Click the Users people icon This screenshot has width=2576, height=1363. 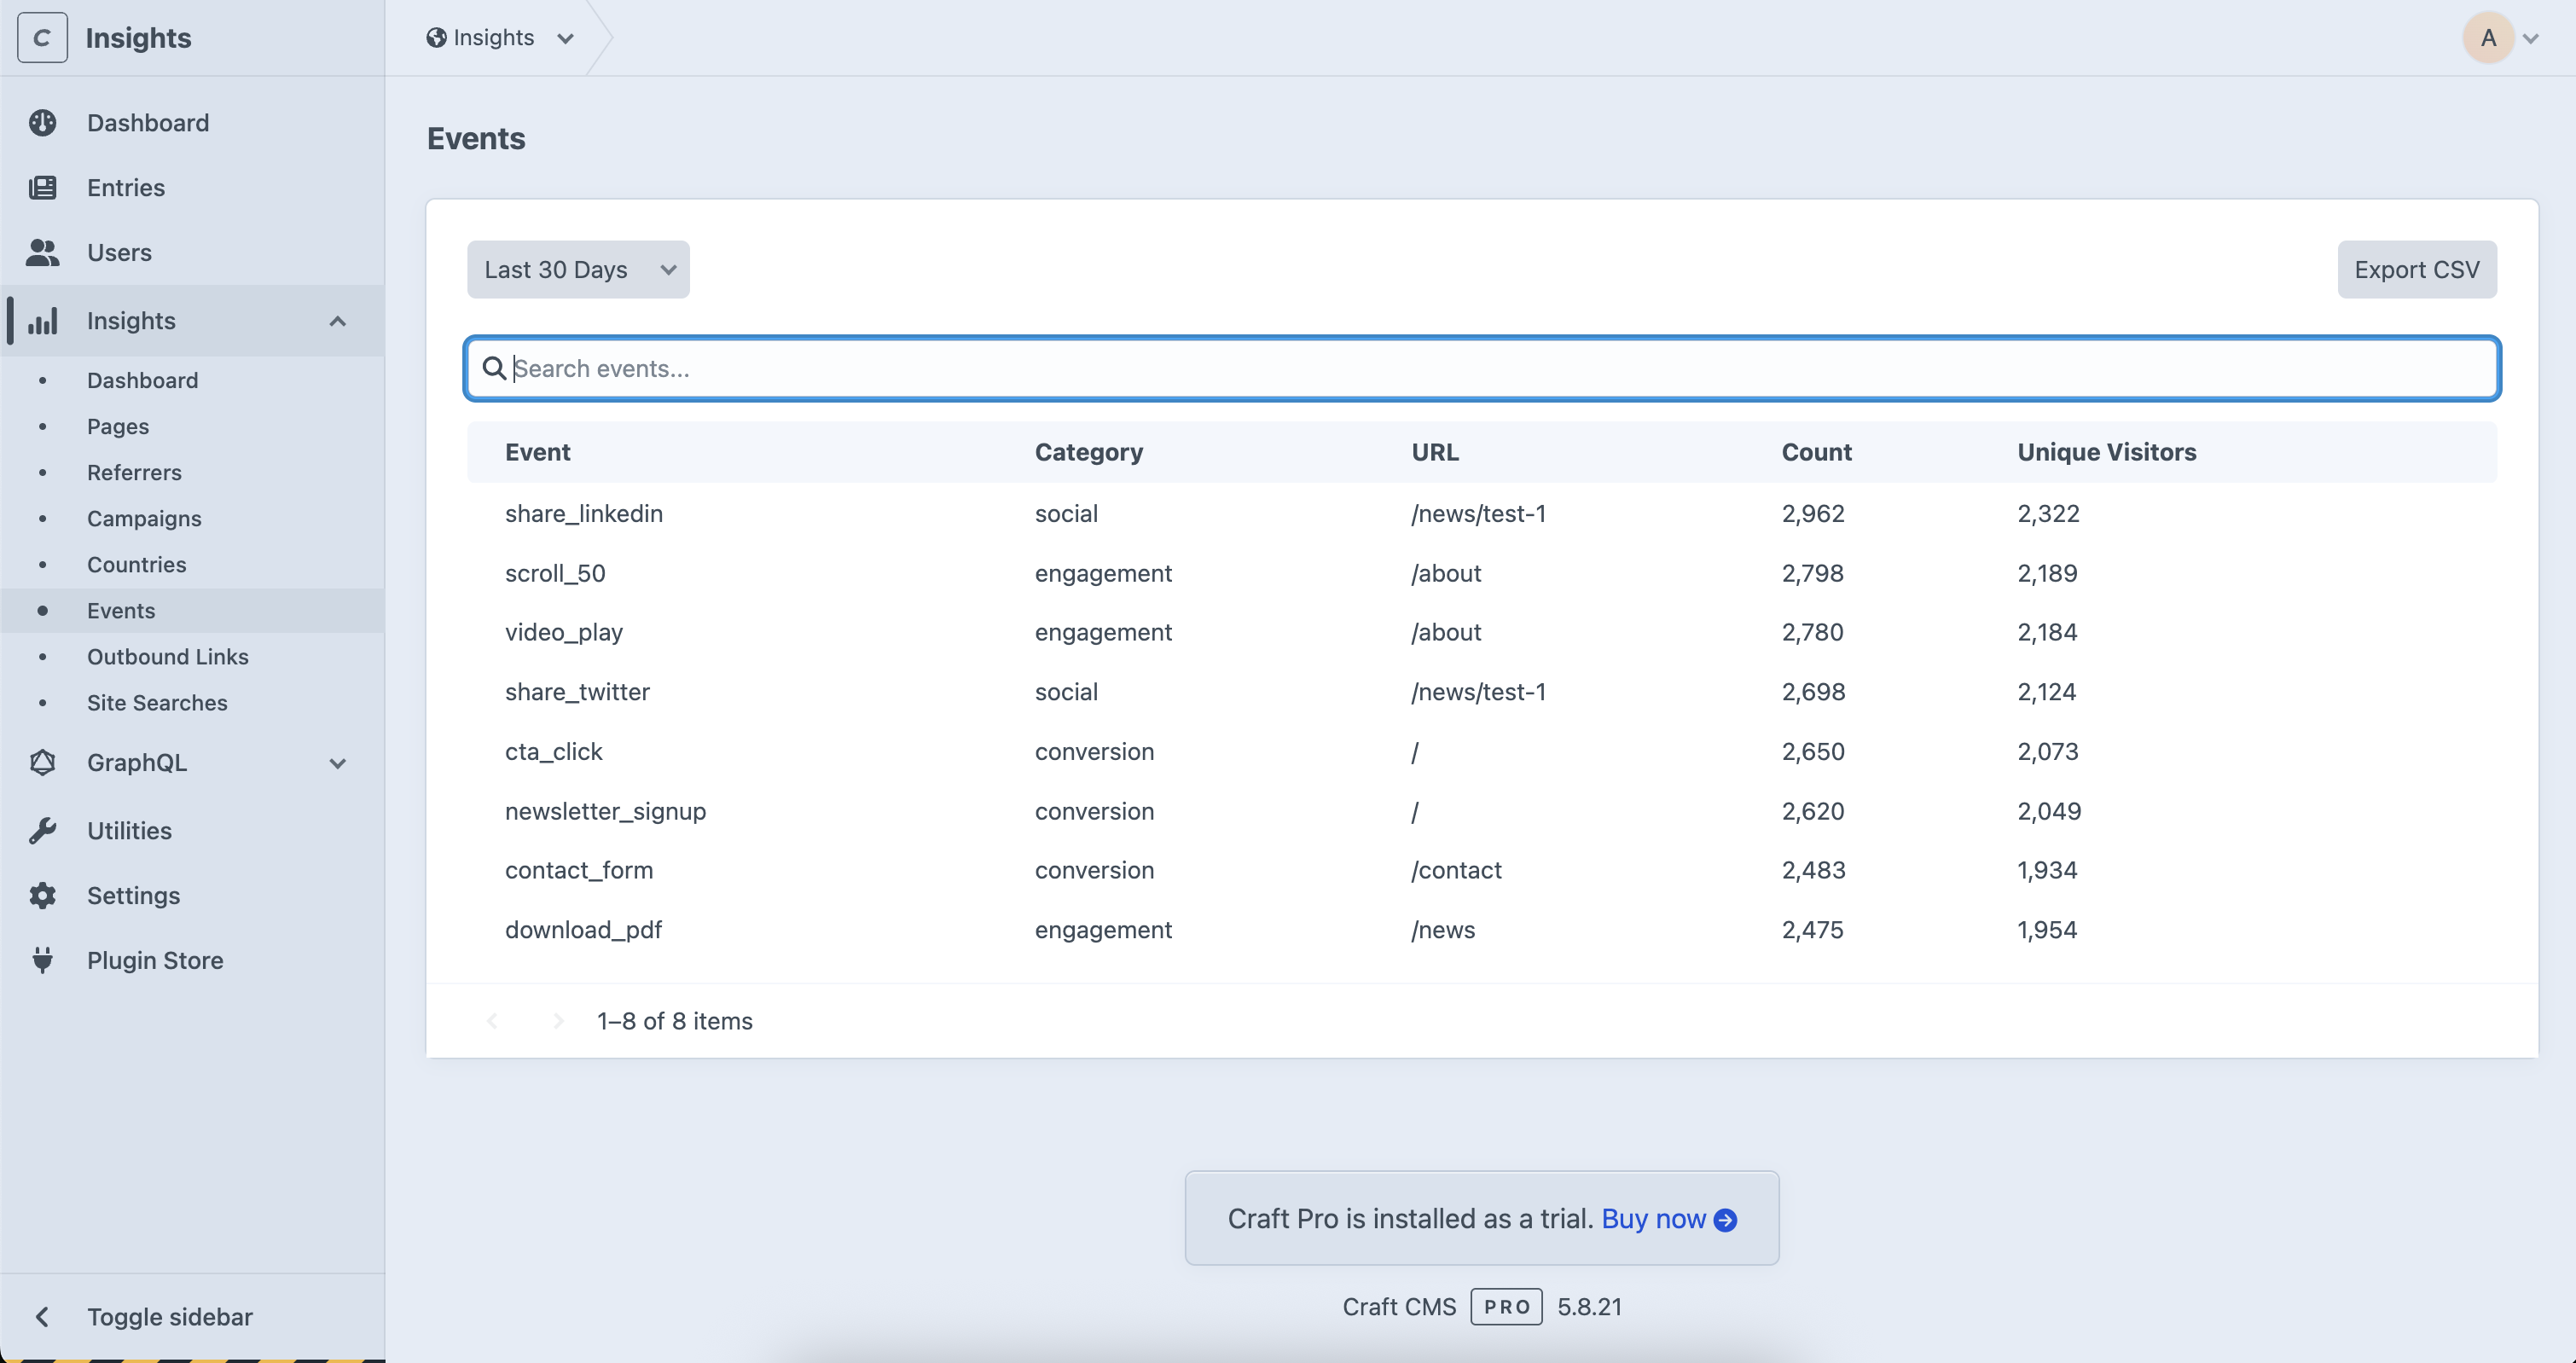(x=42, y=252)
